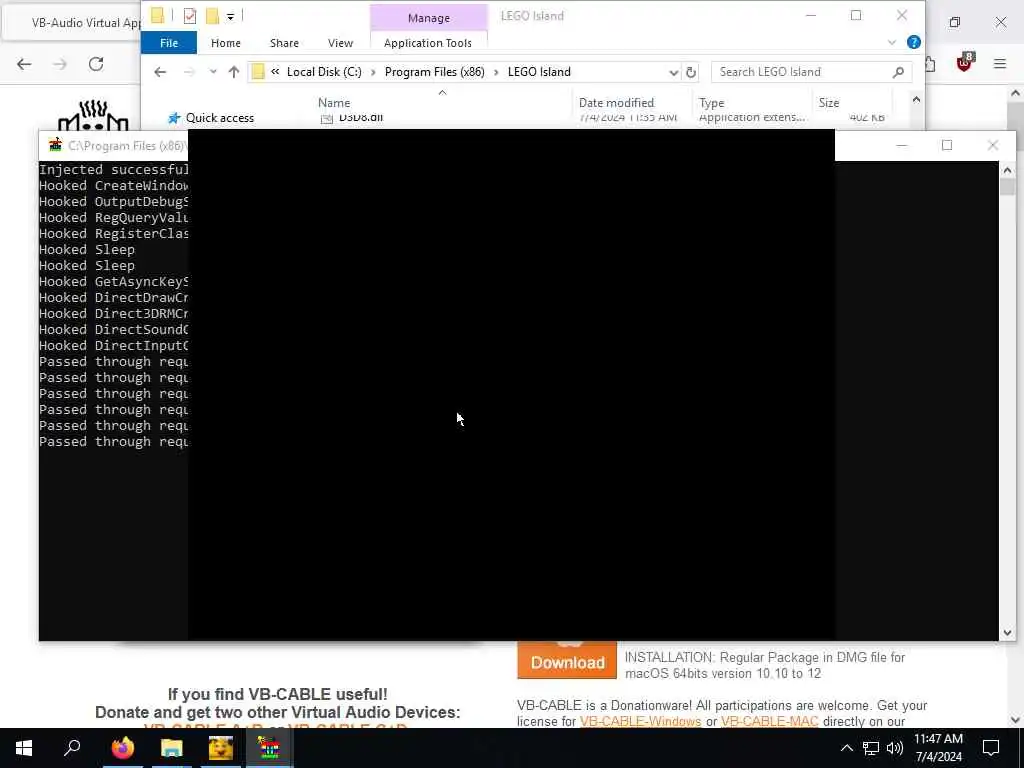Click network tray icon
The image size is (1024, 768).
(871, 748)
